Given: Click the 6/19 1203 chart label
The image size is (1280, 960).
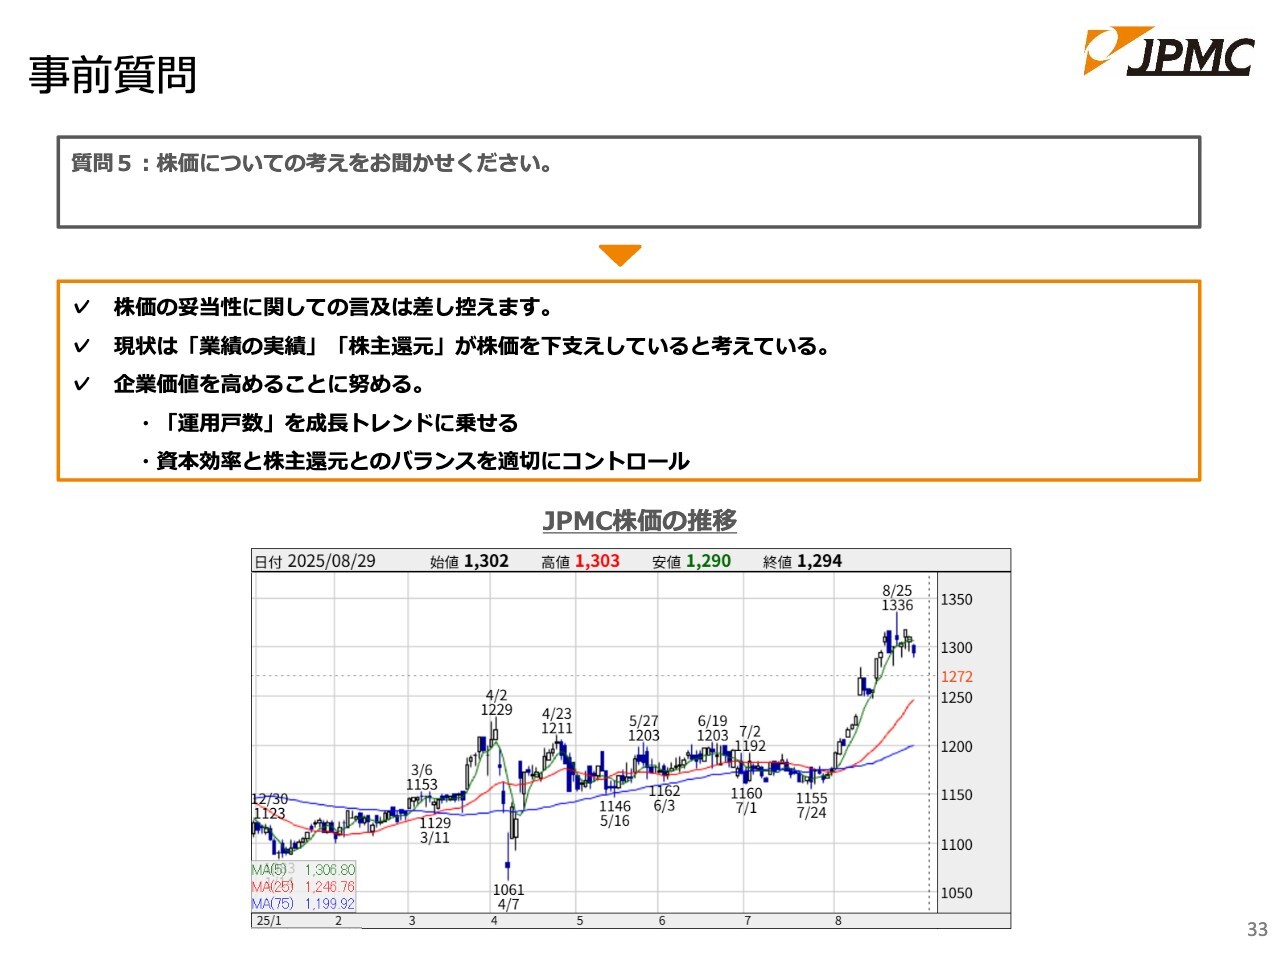Looking at the screenshot, I should pos(713,728).
